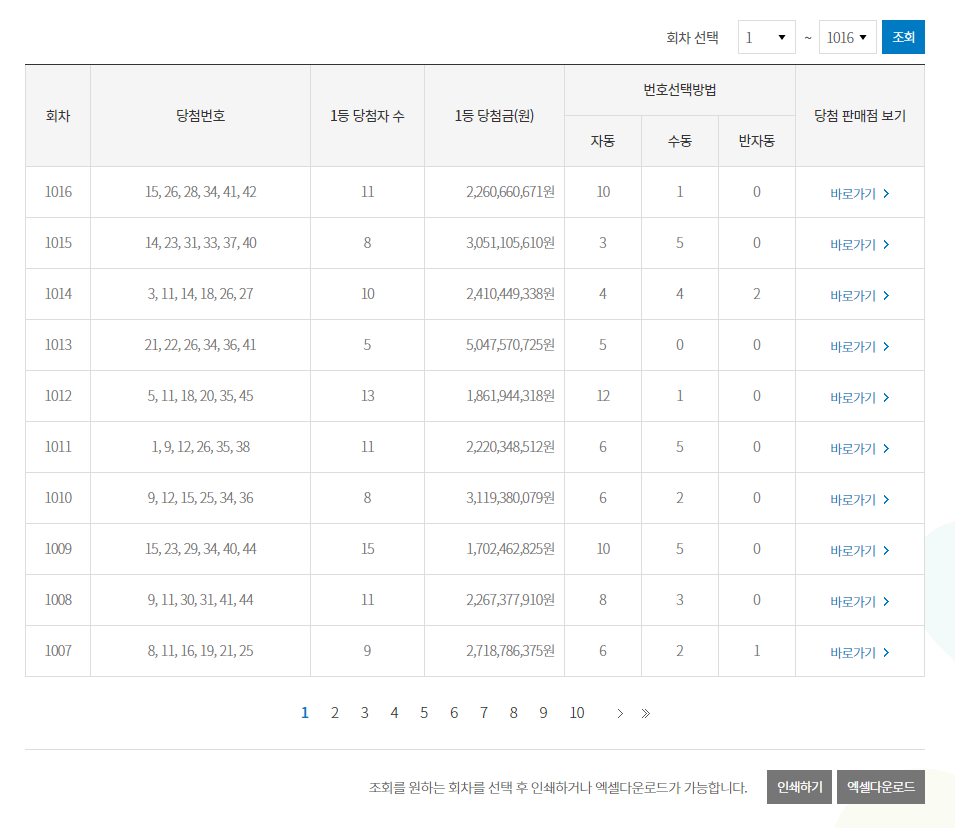Click the last page double-arrow icon
Image resolution: width=955 pixels, height=828 pixels.
pos(646,713)
